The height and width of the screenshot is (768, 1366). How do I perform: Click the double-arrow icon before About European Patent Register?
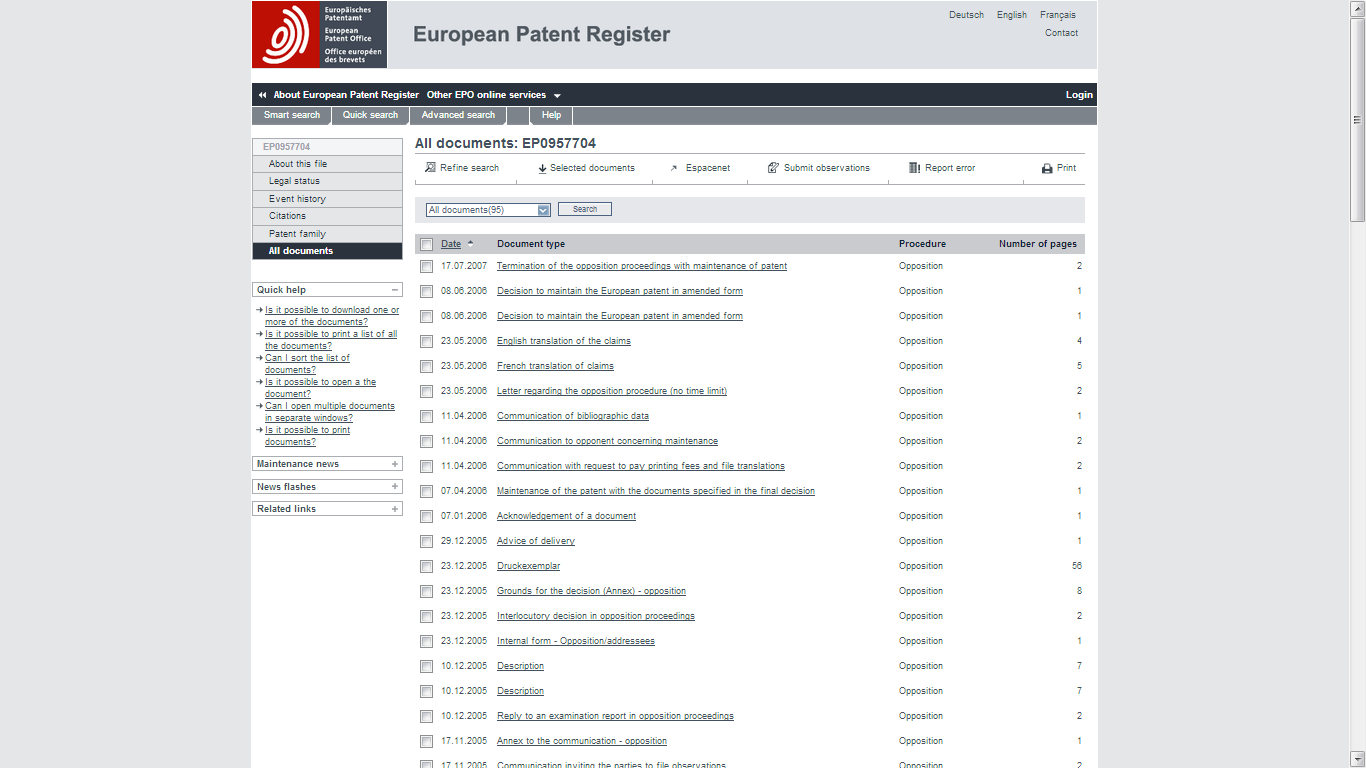262,95
